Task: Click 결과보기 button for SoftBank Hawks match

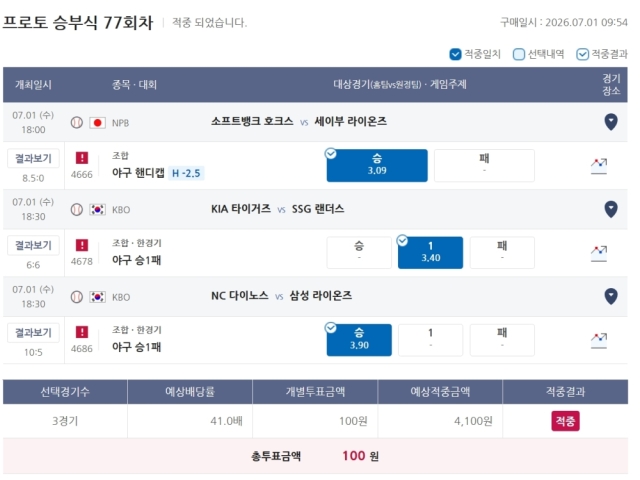Action: click(x=33, y=158)
